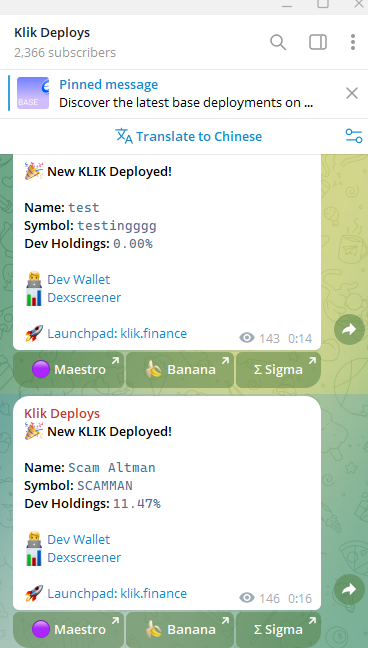The width and height of the screenshot is (368, 648).
Task: Click the 143 views eye icon
Action: 247,338
